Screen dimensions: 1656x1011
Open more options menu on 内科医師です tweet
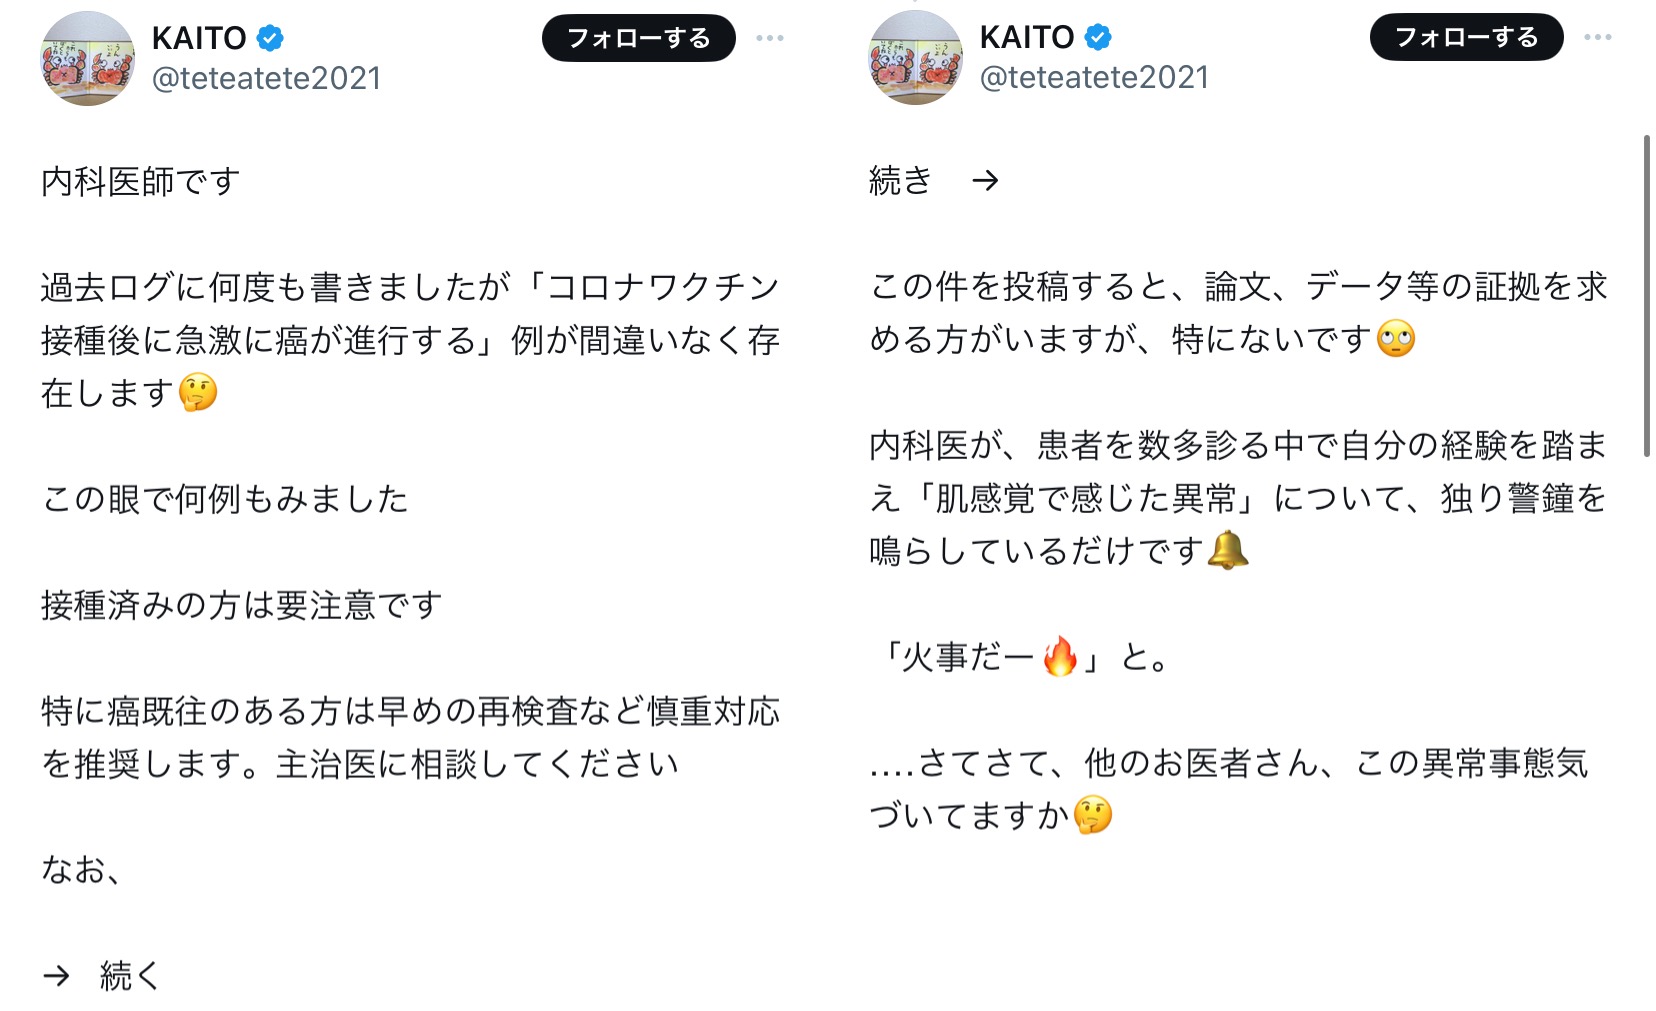point(770,38)
